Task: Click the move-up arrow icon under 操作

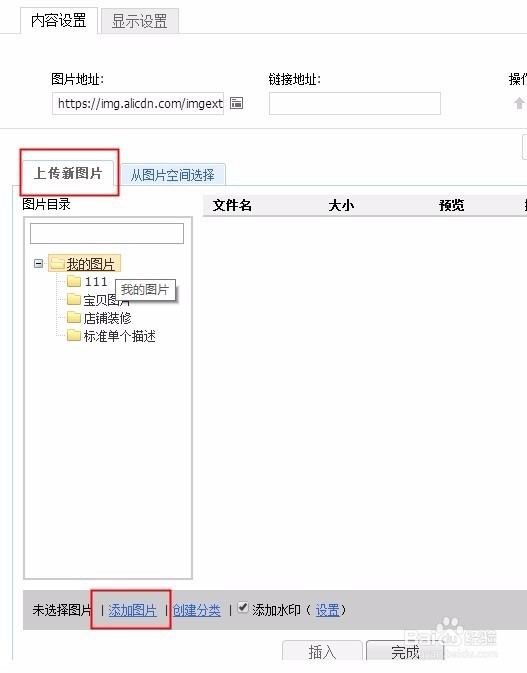Action: click(519, 103)
